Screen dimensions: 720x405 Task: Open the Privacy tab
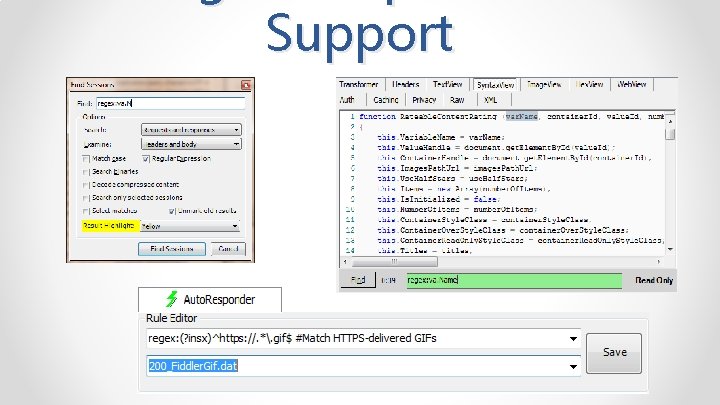tap(424, 100)
